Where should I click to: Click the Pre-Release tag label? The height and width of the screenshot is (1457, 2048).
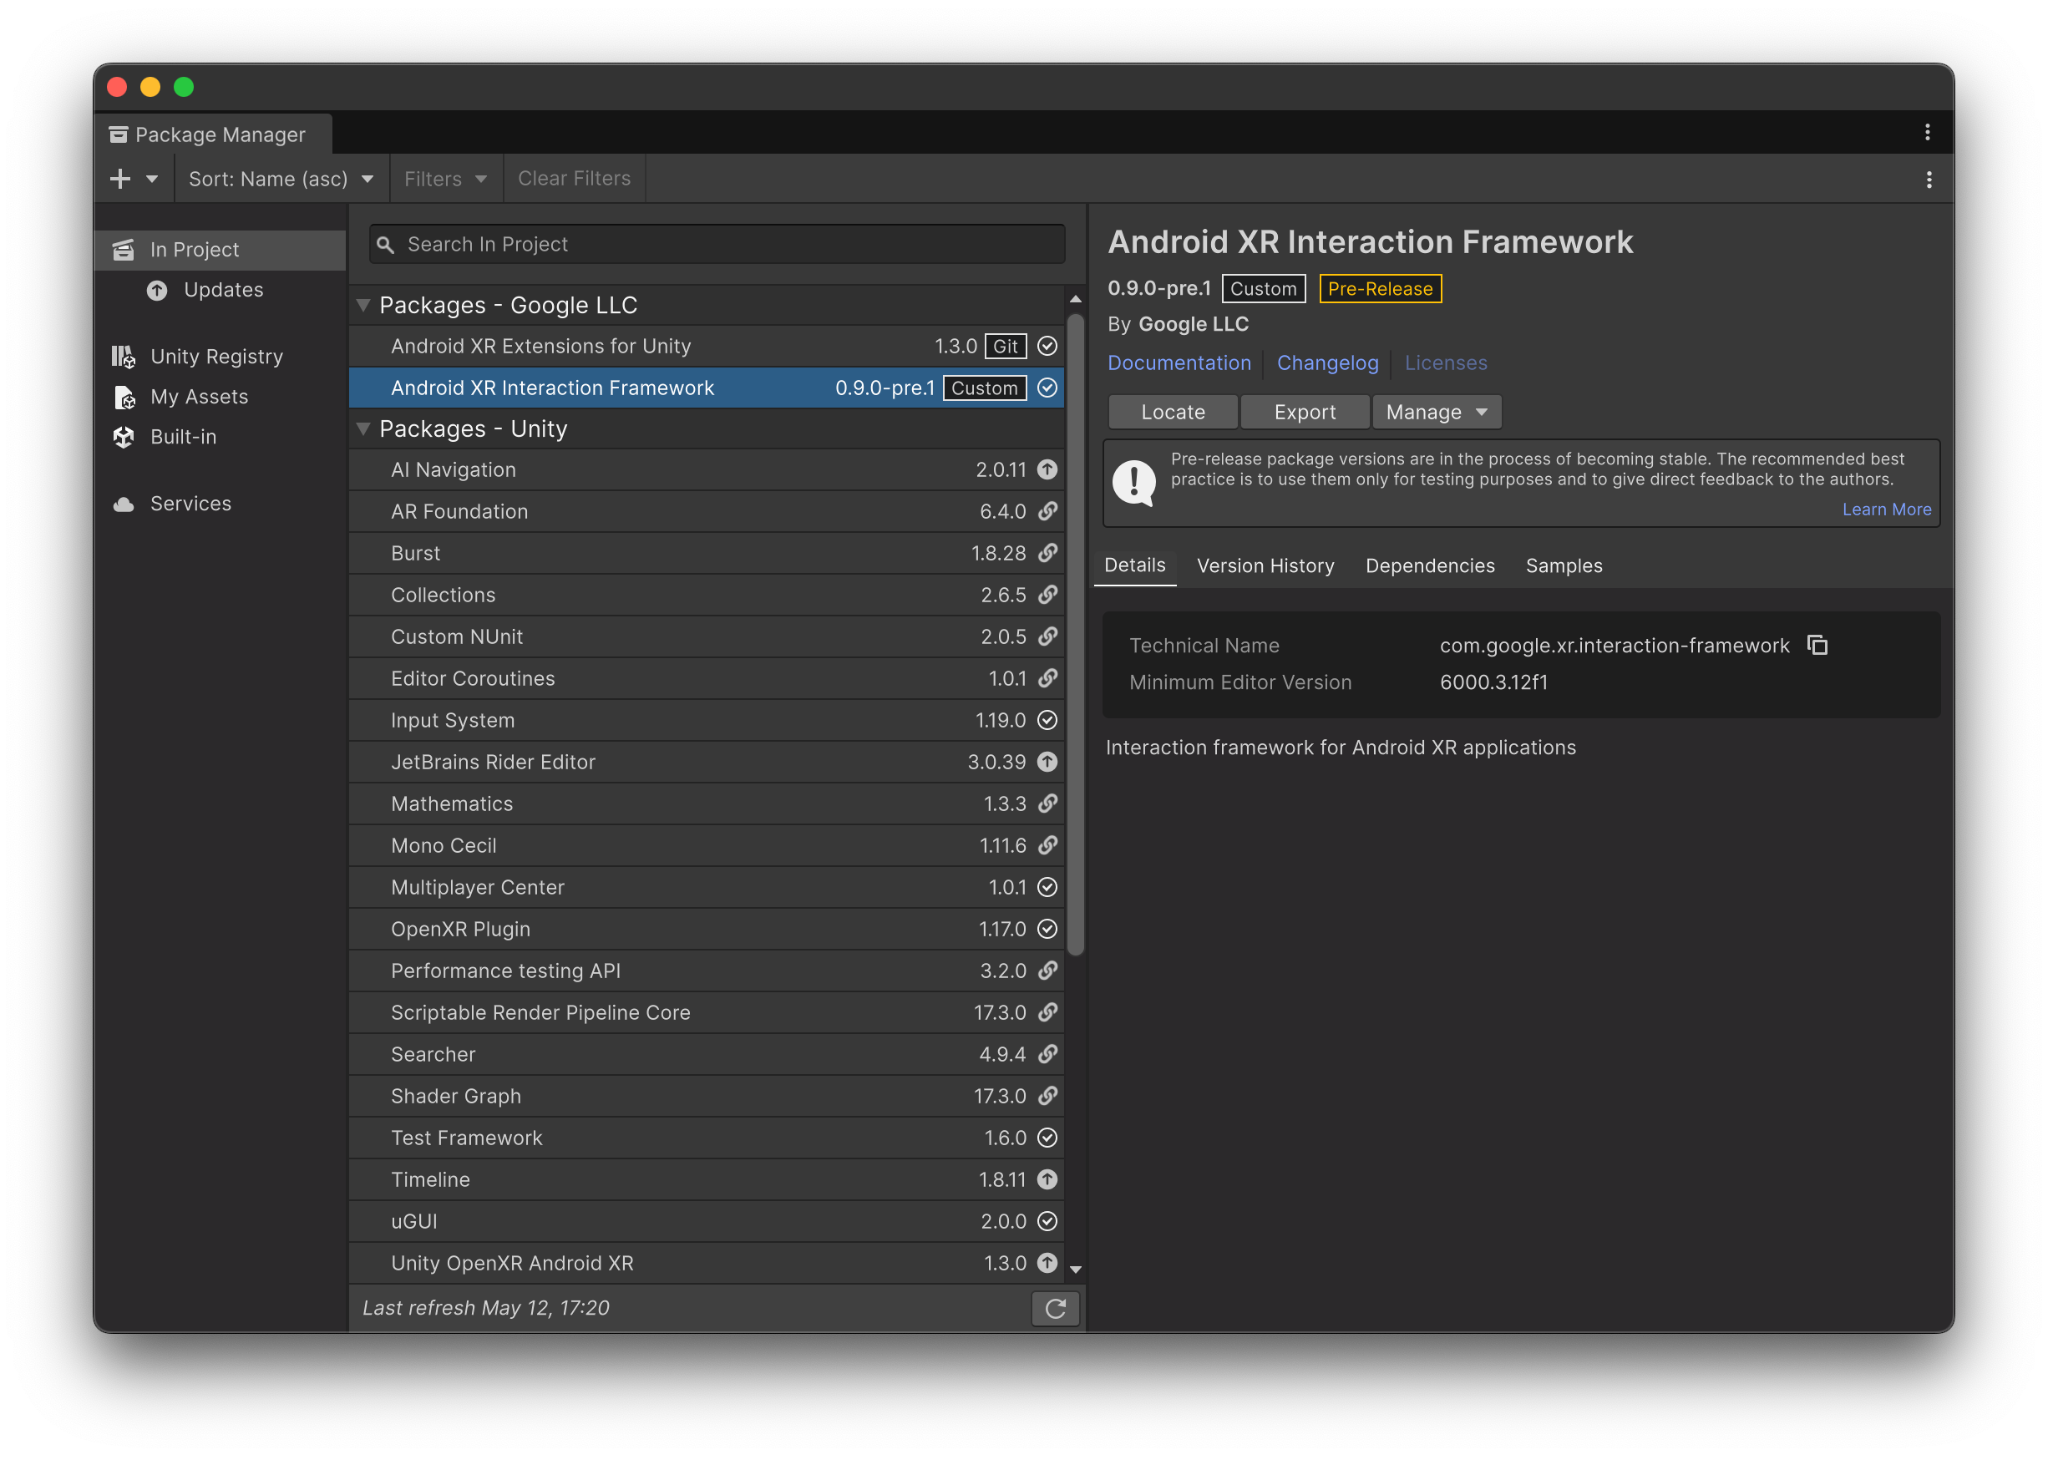tap(1380, 289)
